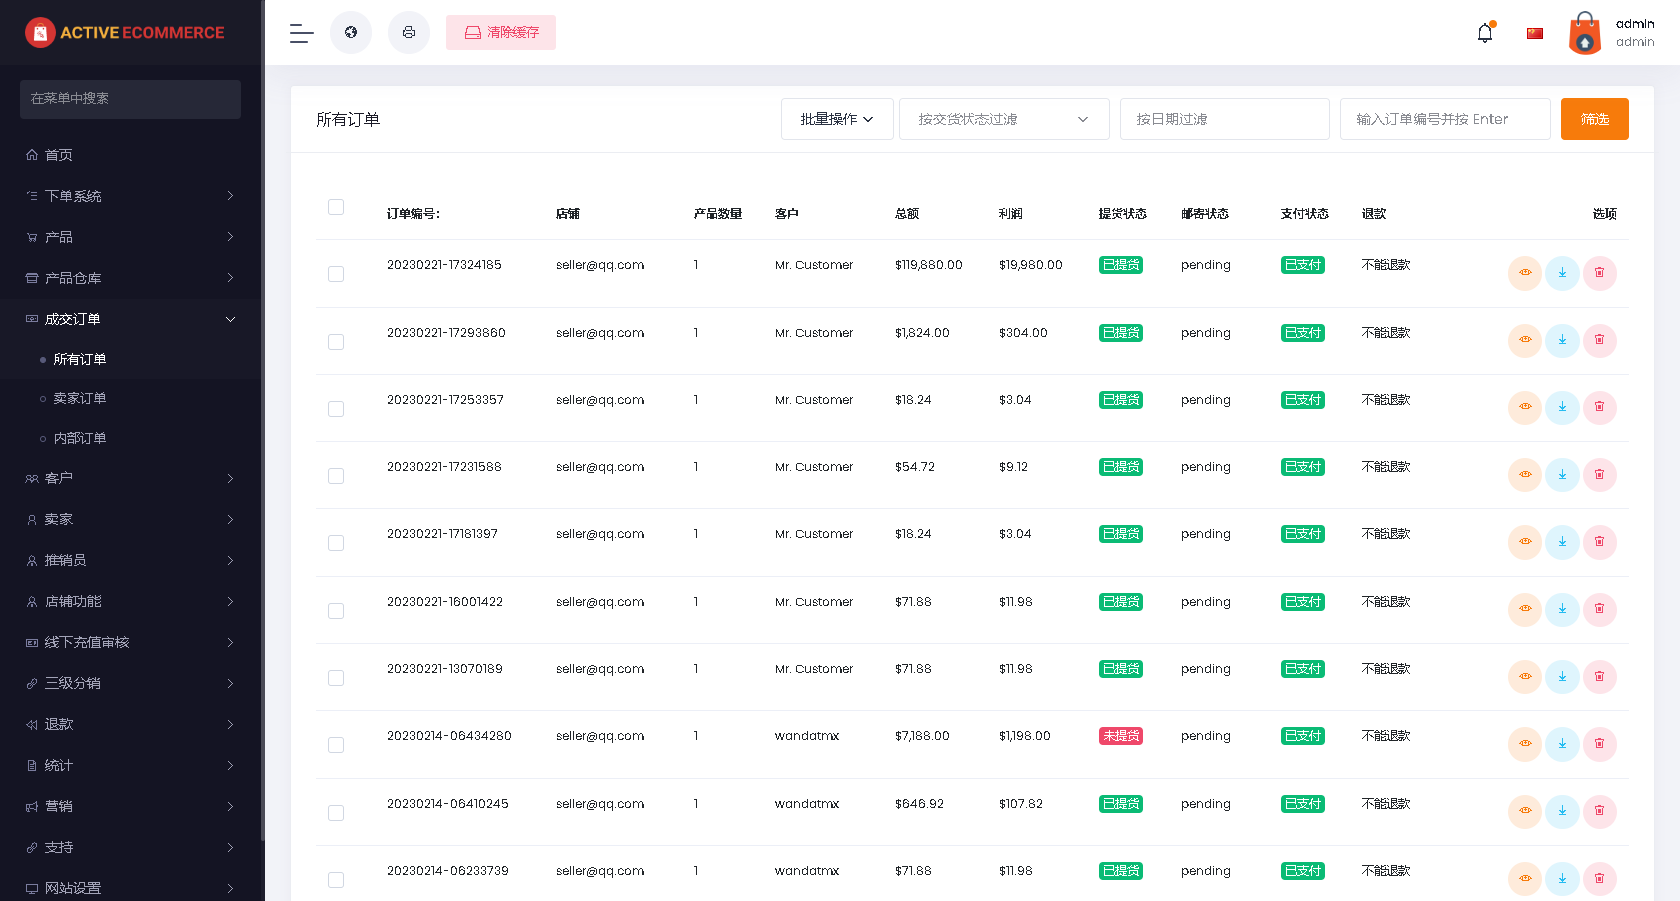Click the orange 筛选 filter button
The width and height of the screenshot is (1680, 901).
pyautogui.click(x=1595, y=119)
